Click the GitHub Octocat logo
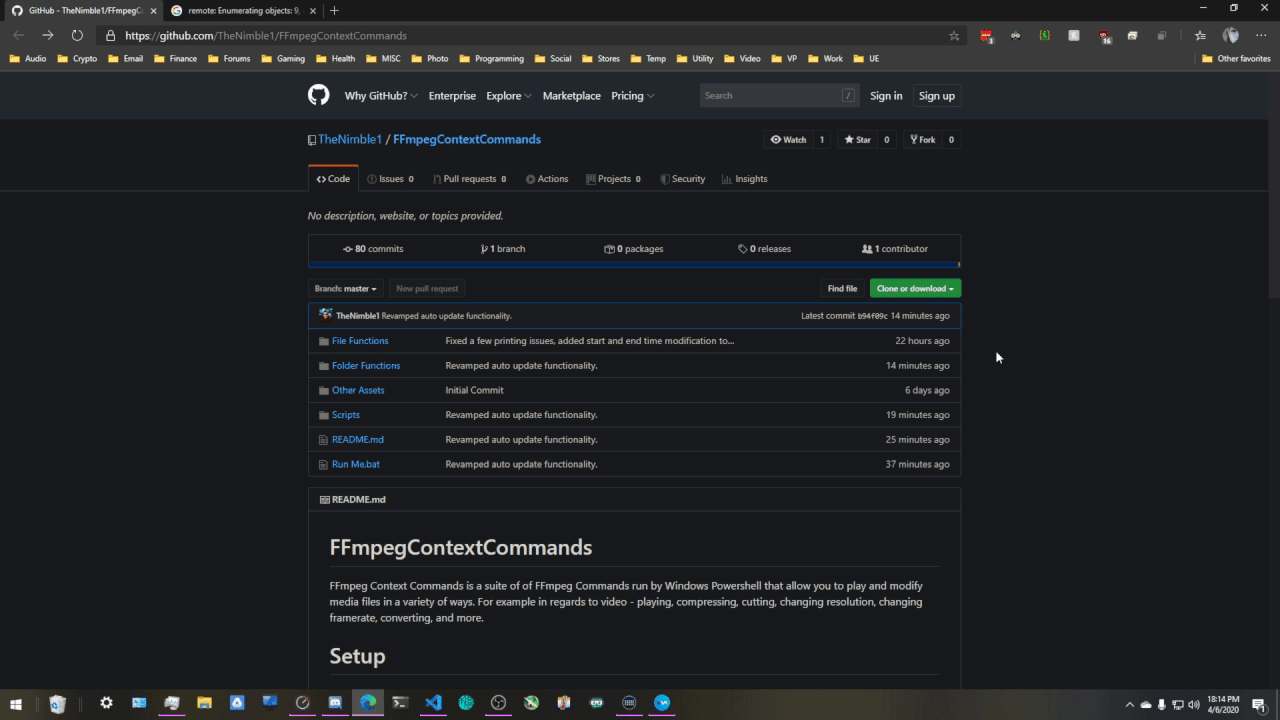This screenshot has width=1280, height=720. 318,95
